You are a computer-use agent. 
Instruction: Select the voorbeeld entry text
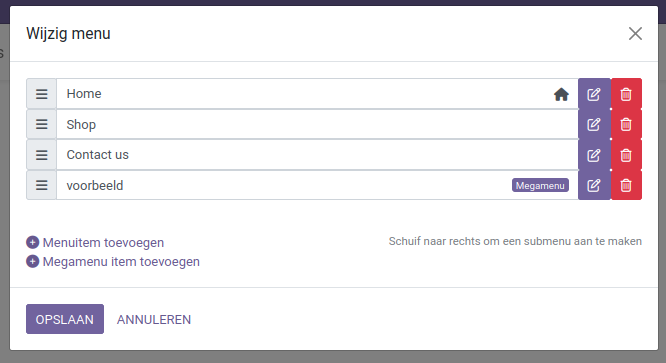click(95, 186)
